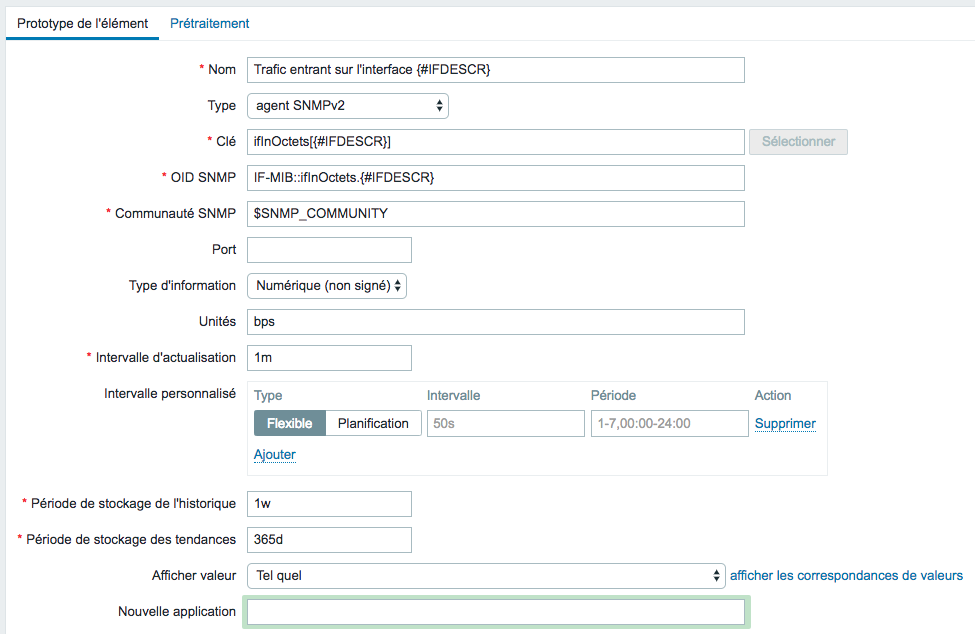Click the OID SNMP field
This screenshot has height=634, width=975.
(496, 178)
